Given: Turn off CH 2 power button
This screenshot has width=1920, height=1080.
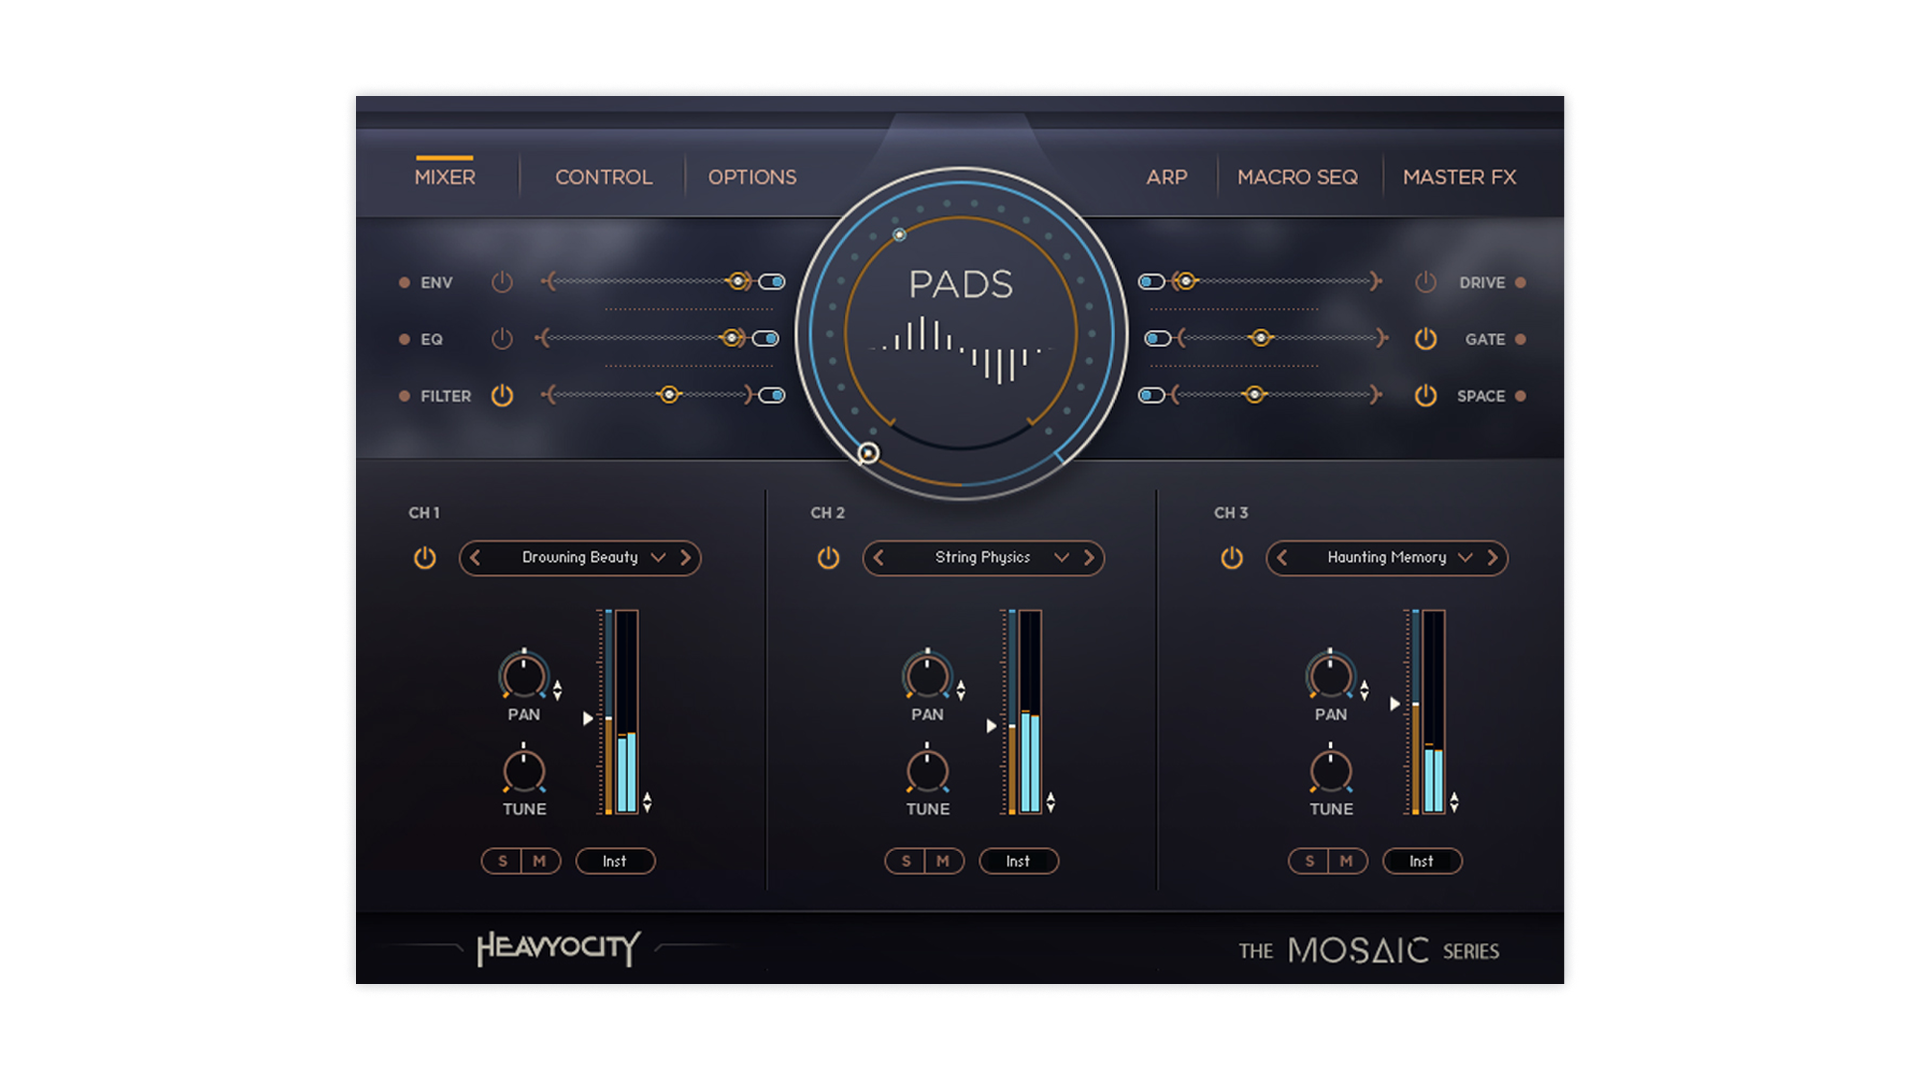Looking at the screenshot, I should coord(828,558).
